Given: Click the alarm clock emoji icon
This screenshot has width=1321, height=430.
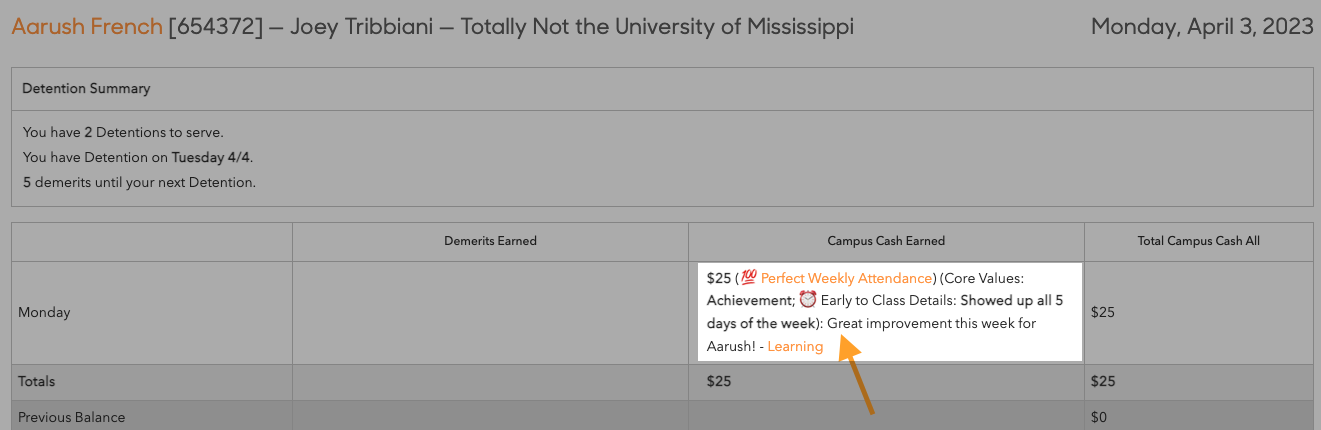Looking at the screenshot, I should click(808, 301).
